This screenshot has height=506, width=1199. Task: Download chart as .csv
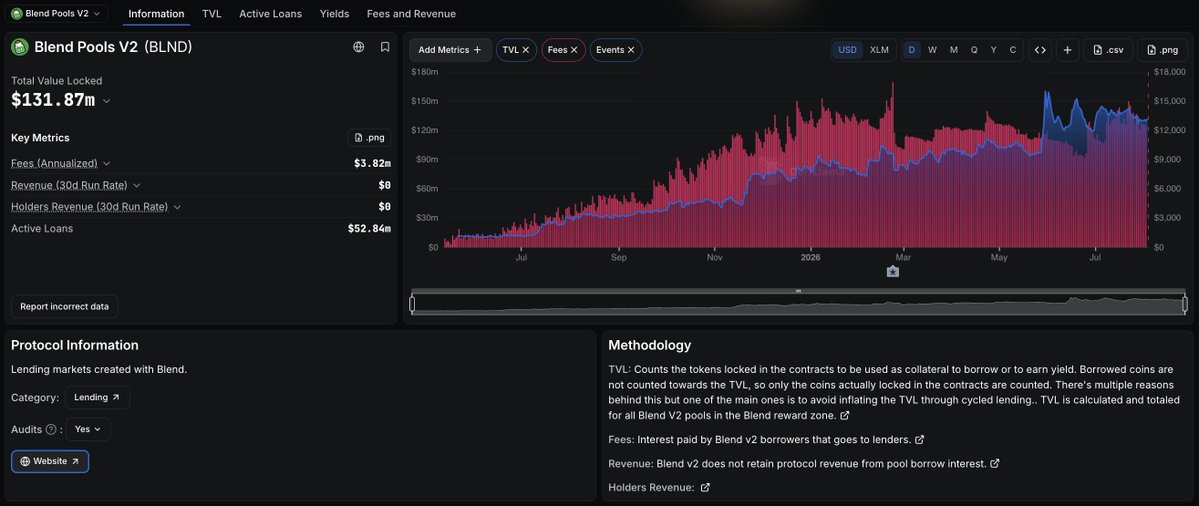1108,50
